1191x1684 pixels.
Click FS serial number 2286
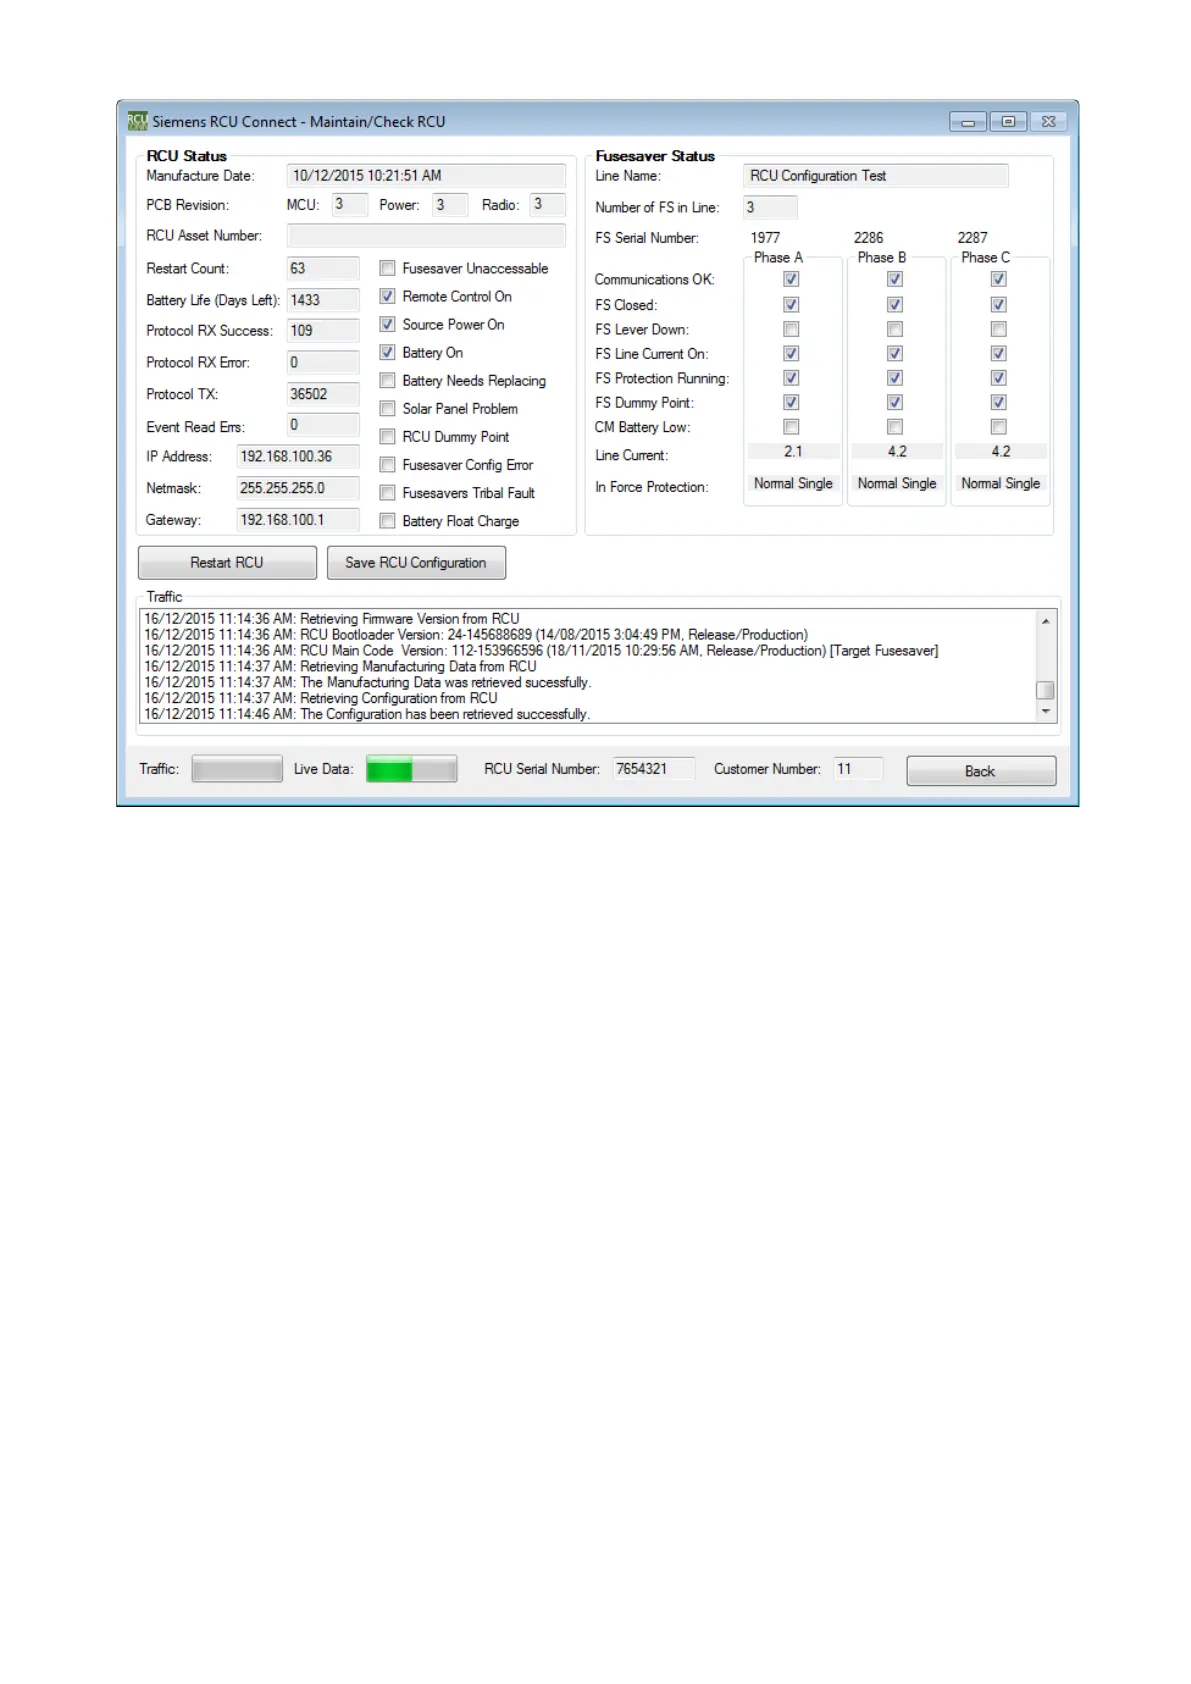pos(869,237)
